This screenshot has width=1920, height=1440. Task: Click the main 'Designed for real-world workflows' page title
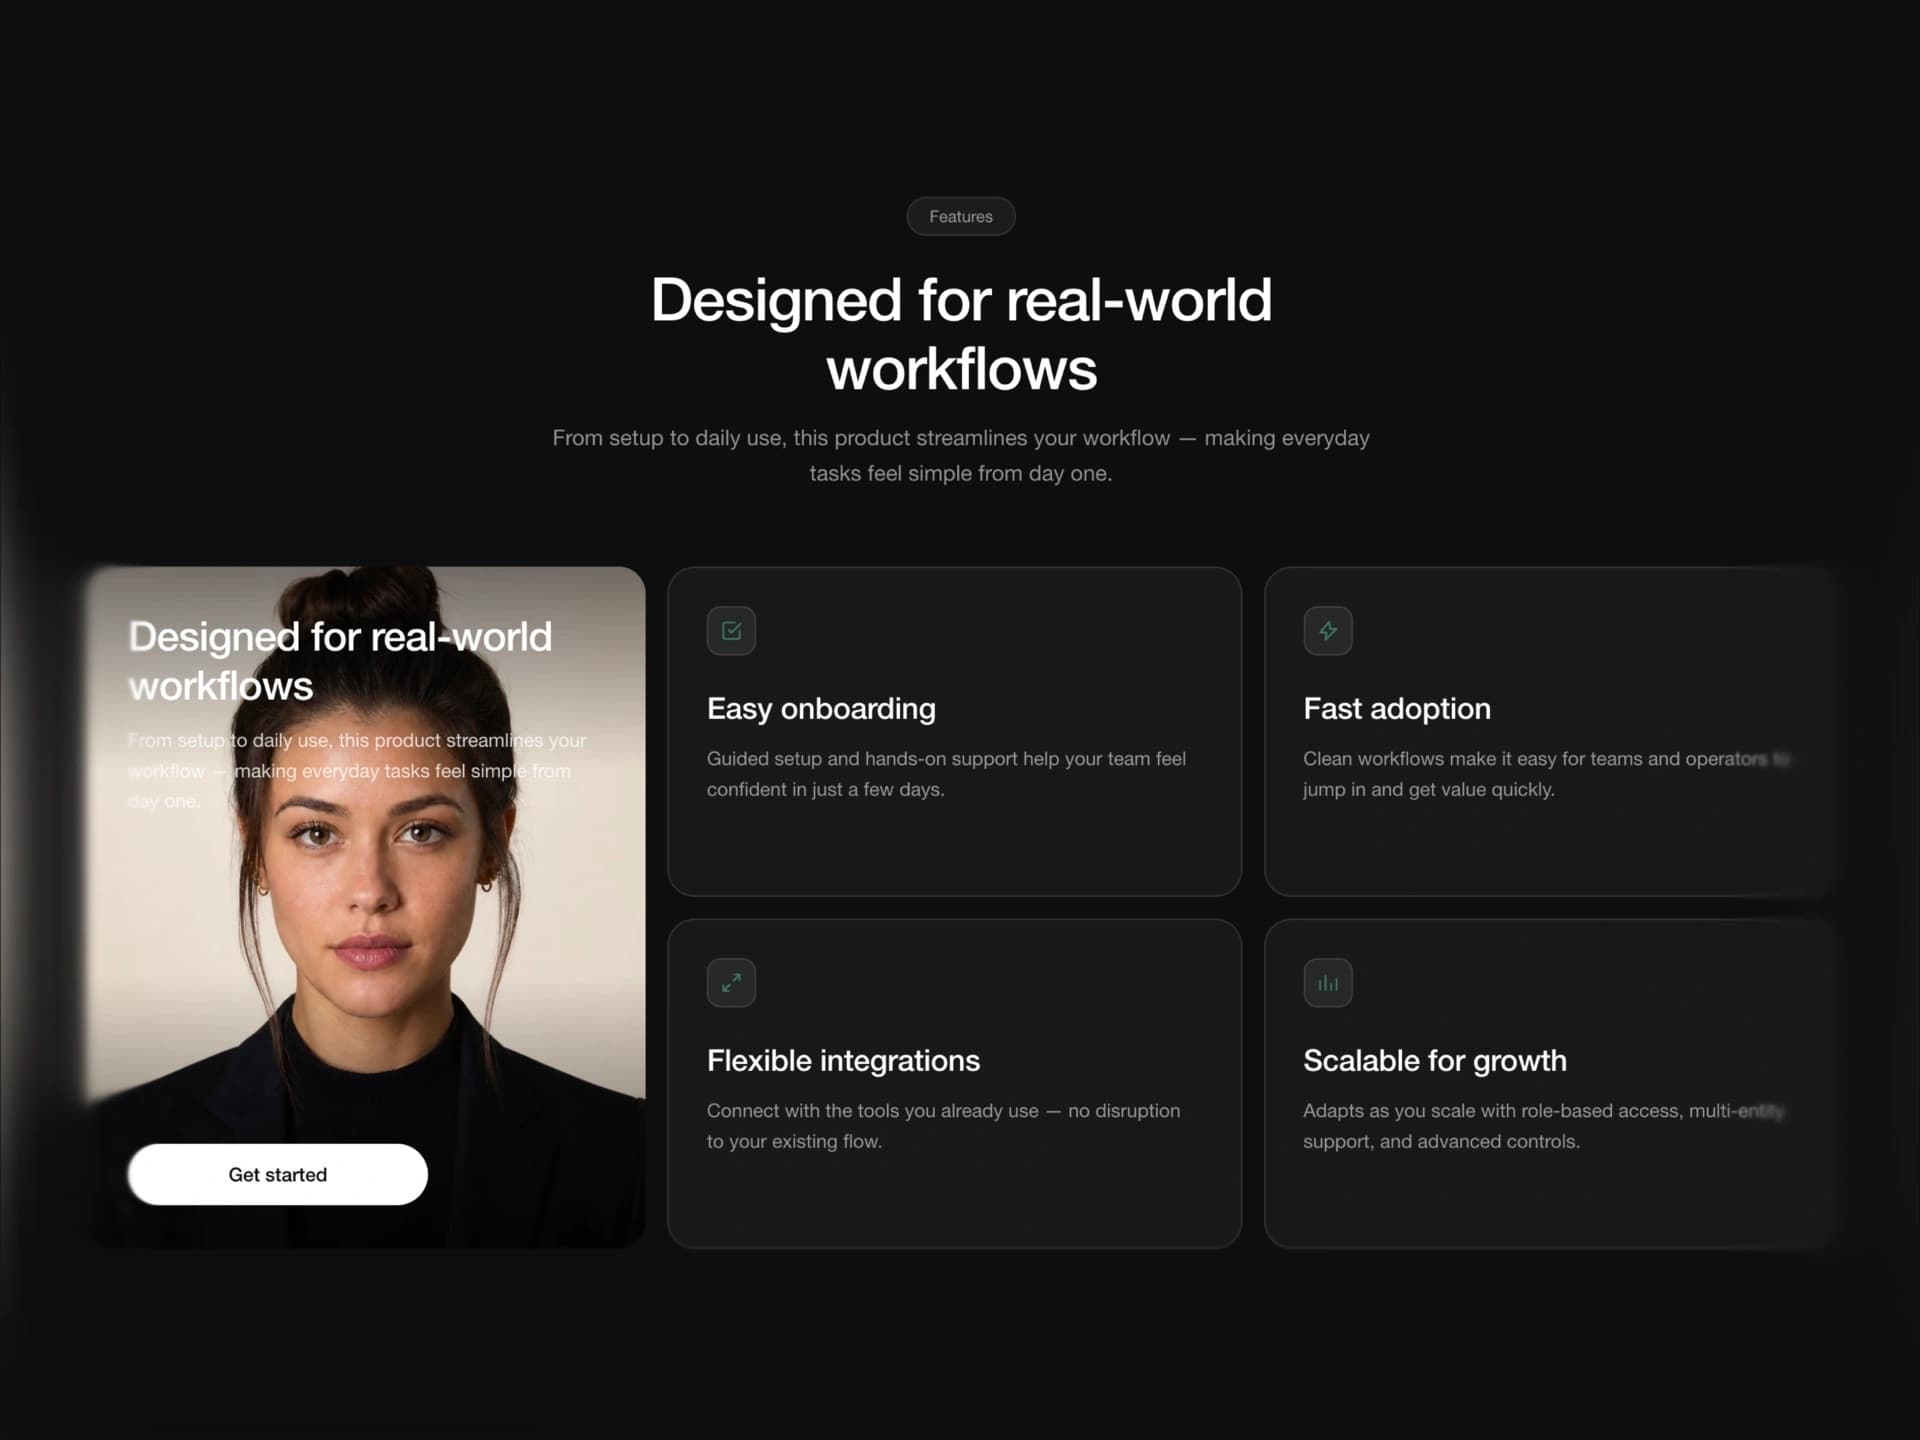tap(961, 334)
